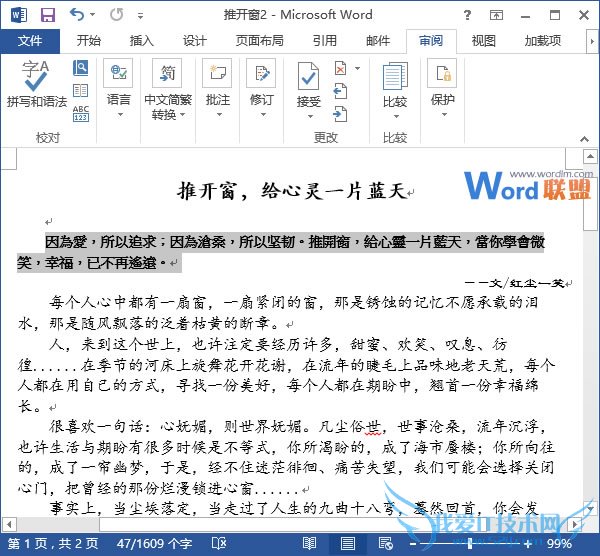Switch to the 页面布局 tab
This screenshot has width=600, height=556.
[259, 41]
